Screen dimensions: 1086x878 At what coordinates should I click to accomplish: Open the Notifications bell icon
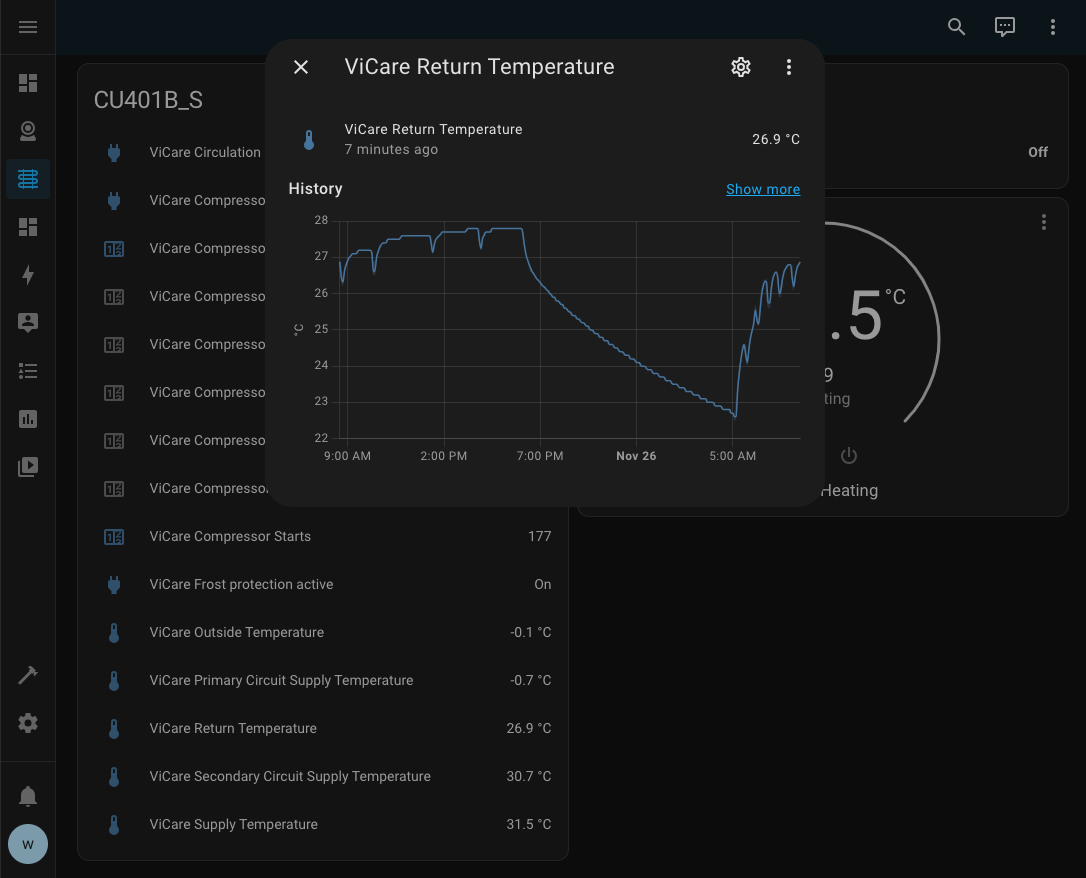[28, 796]
